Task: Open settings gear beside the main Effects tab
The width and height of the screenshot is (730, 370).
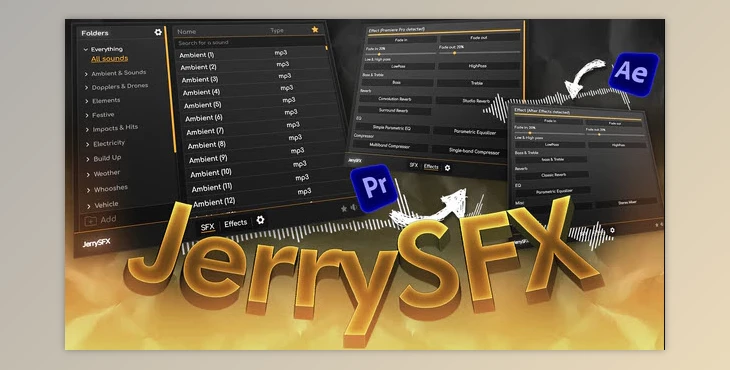Action: (x=260, y=220)
